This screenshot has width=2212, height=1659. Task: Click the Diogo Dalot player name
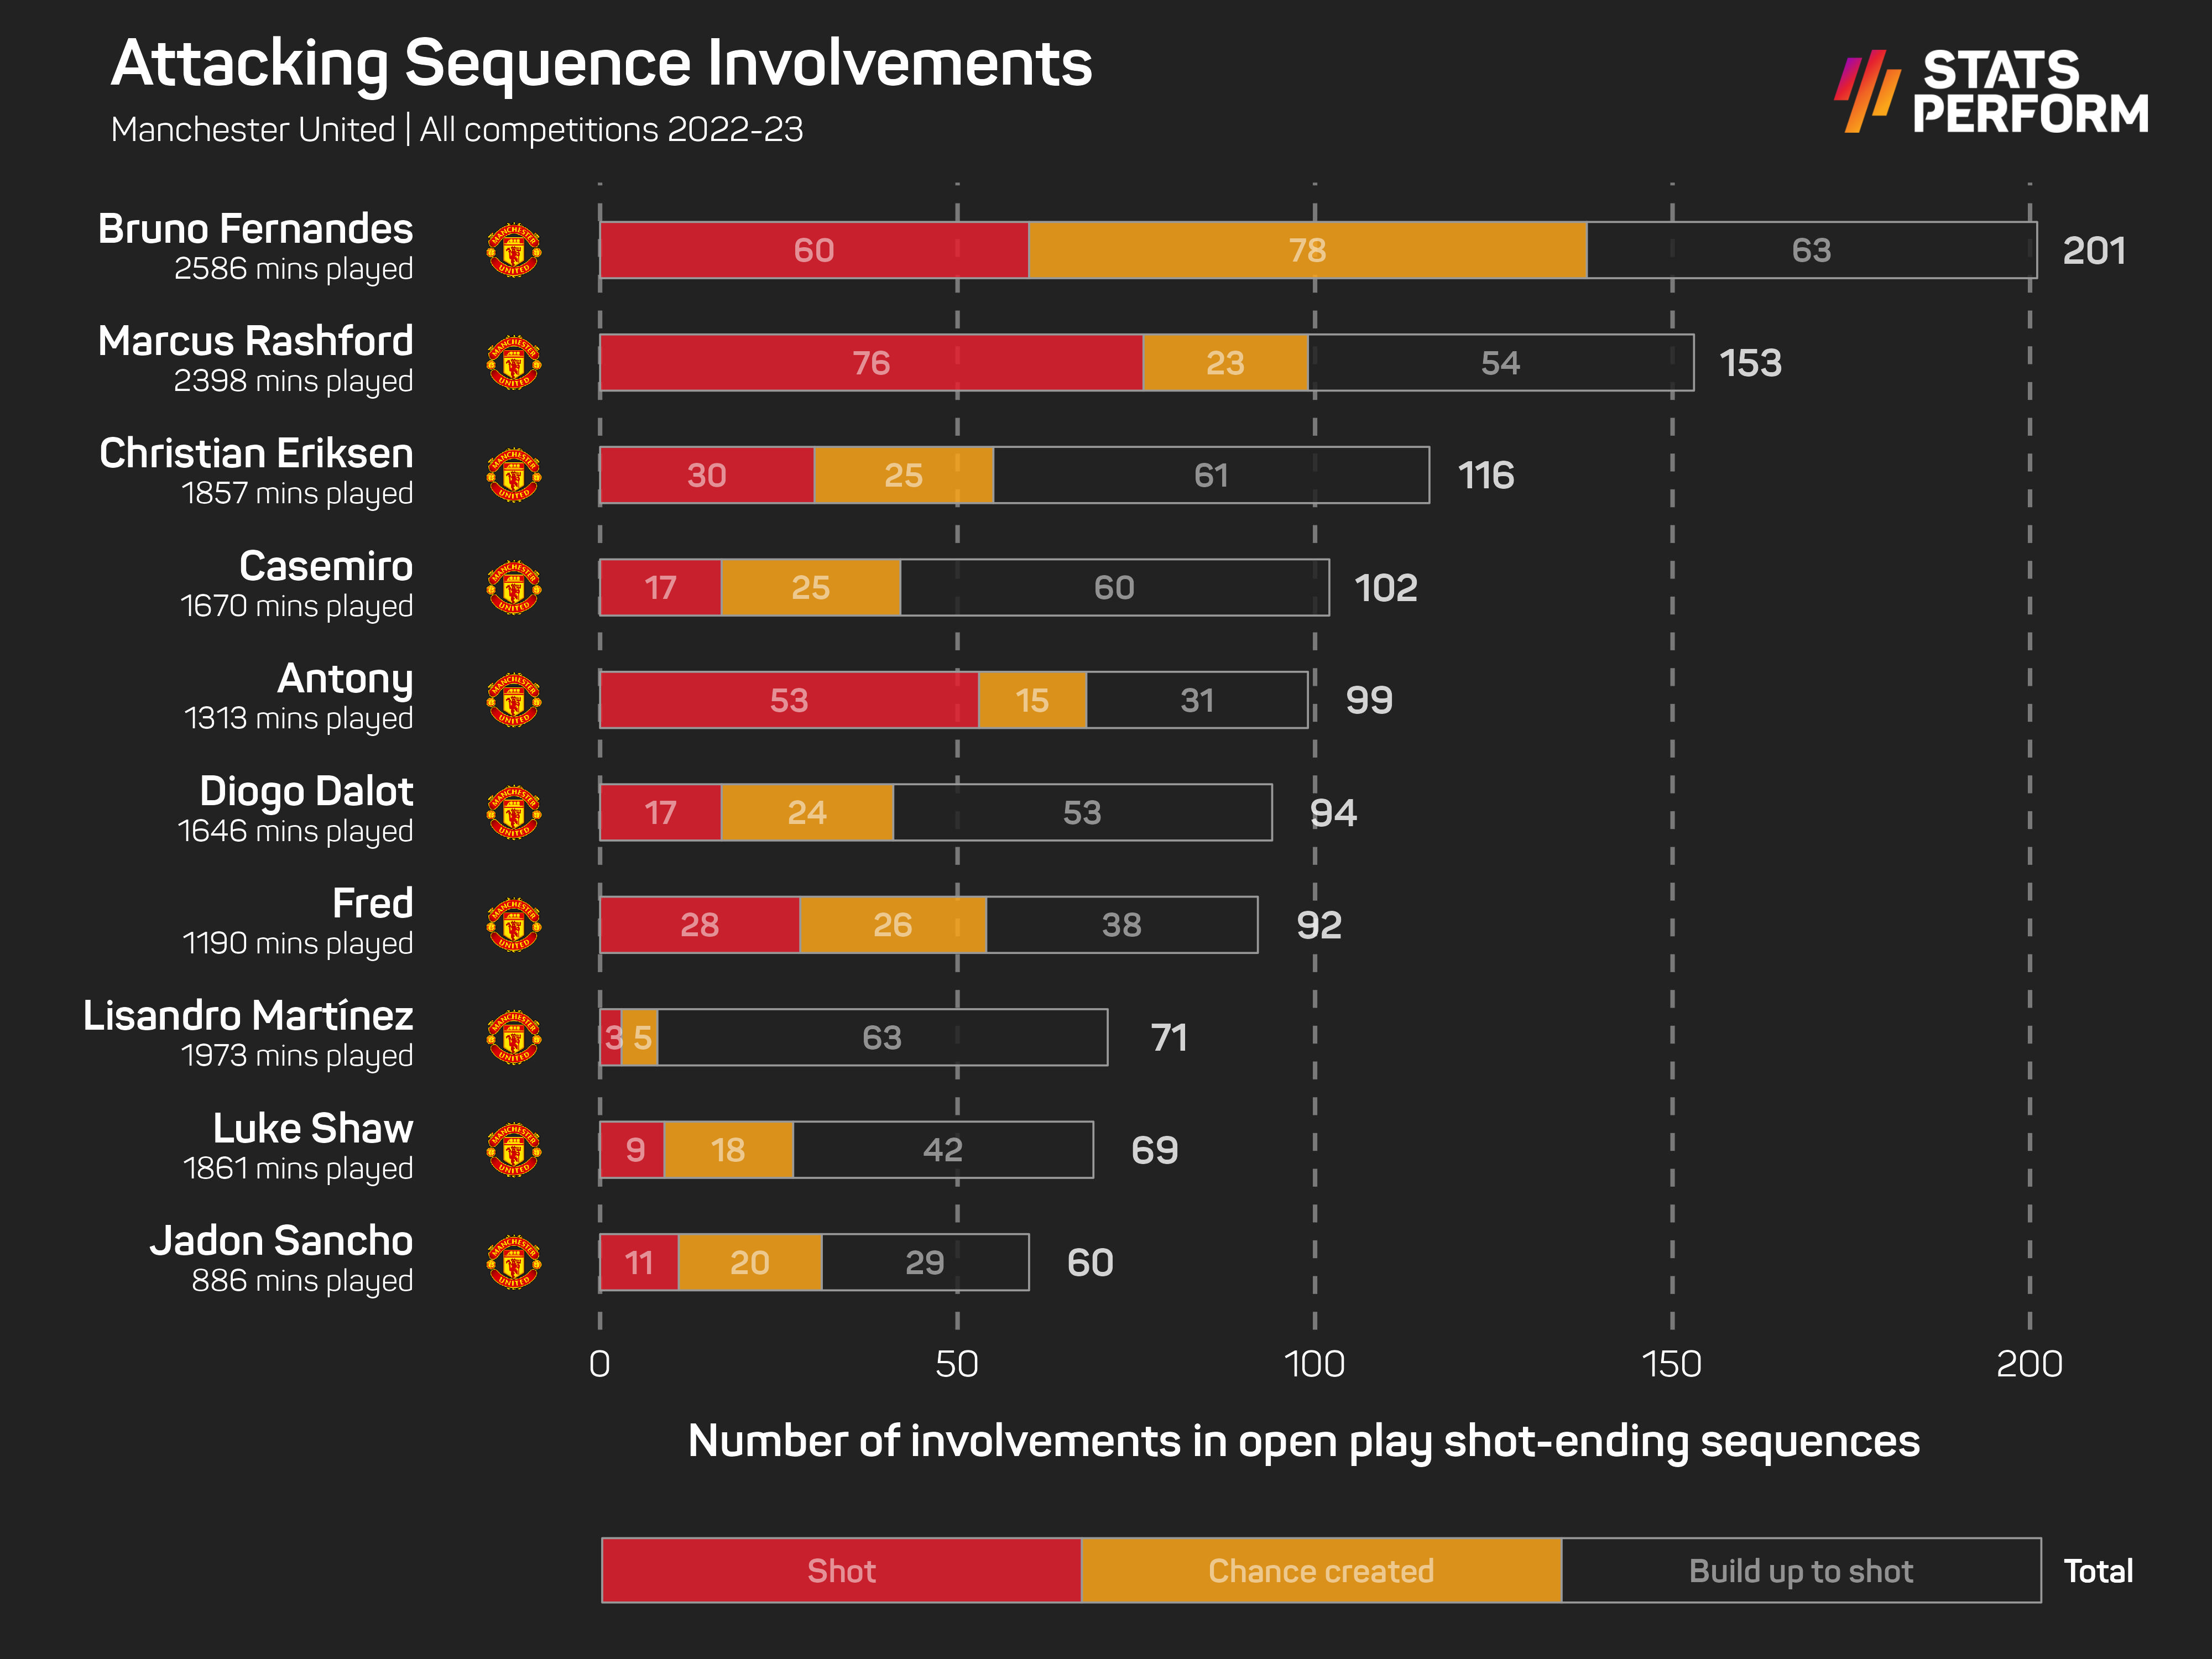pos(306,791)
